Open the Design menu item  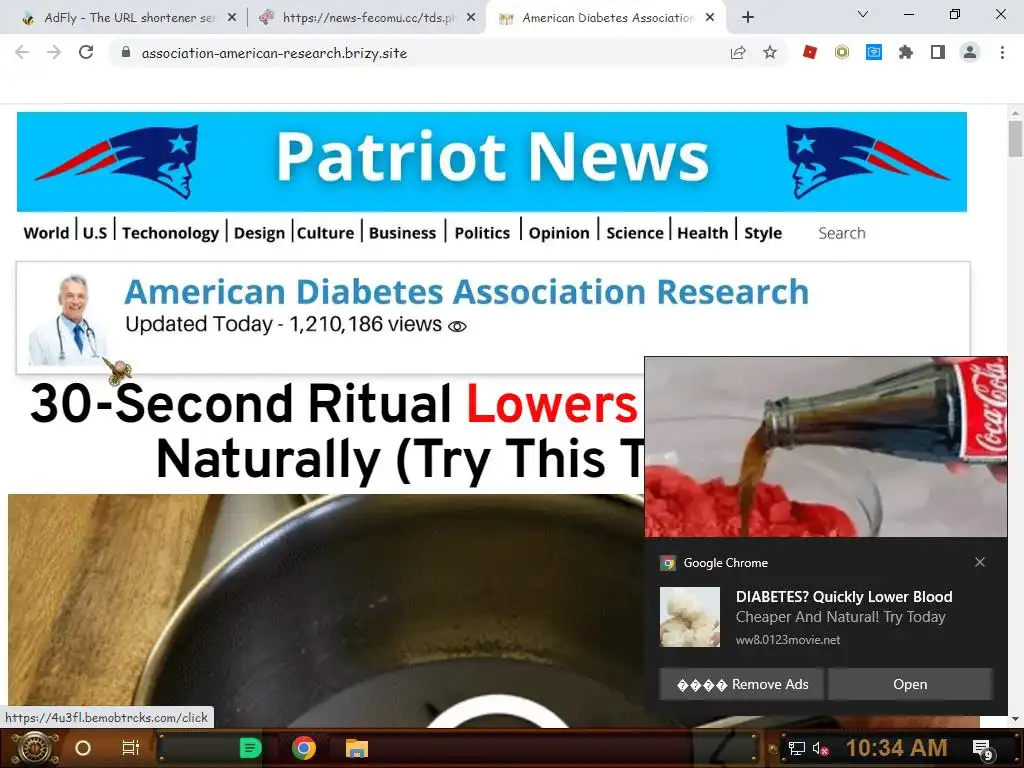pyautogui.click(x=259, y=233)
